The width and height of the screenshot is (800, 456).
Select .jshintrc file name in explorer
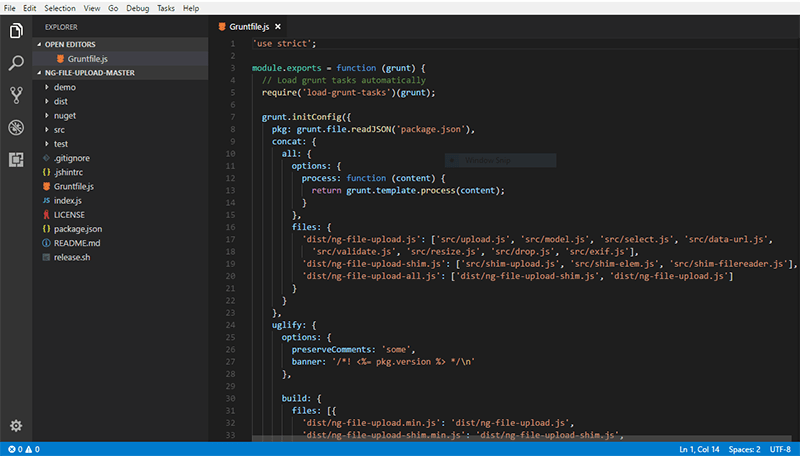click(x=68, y=172)
